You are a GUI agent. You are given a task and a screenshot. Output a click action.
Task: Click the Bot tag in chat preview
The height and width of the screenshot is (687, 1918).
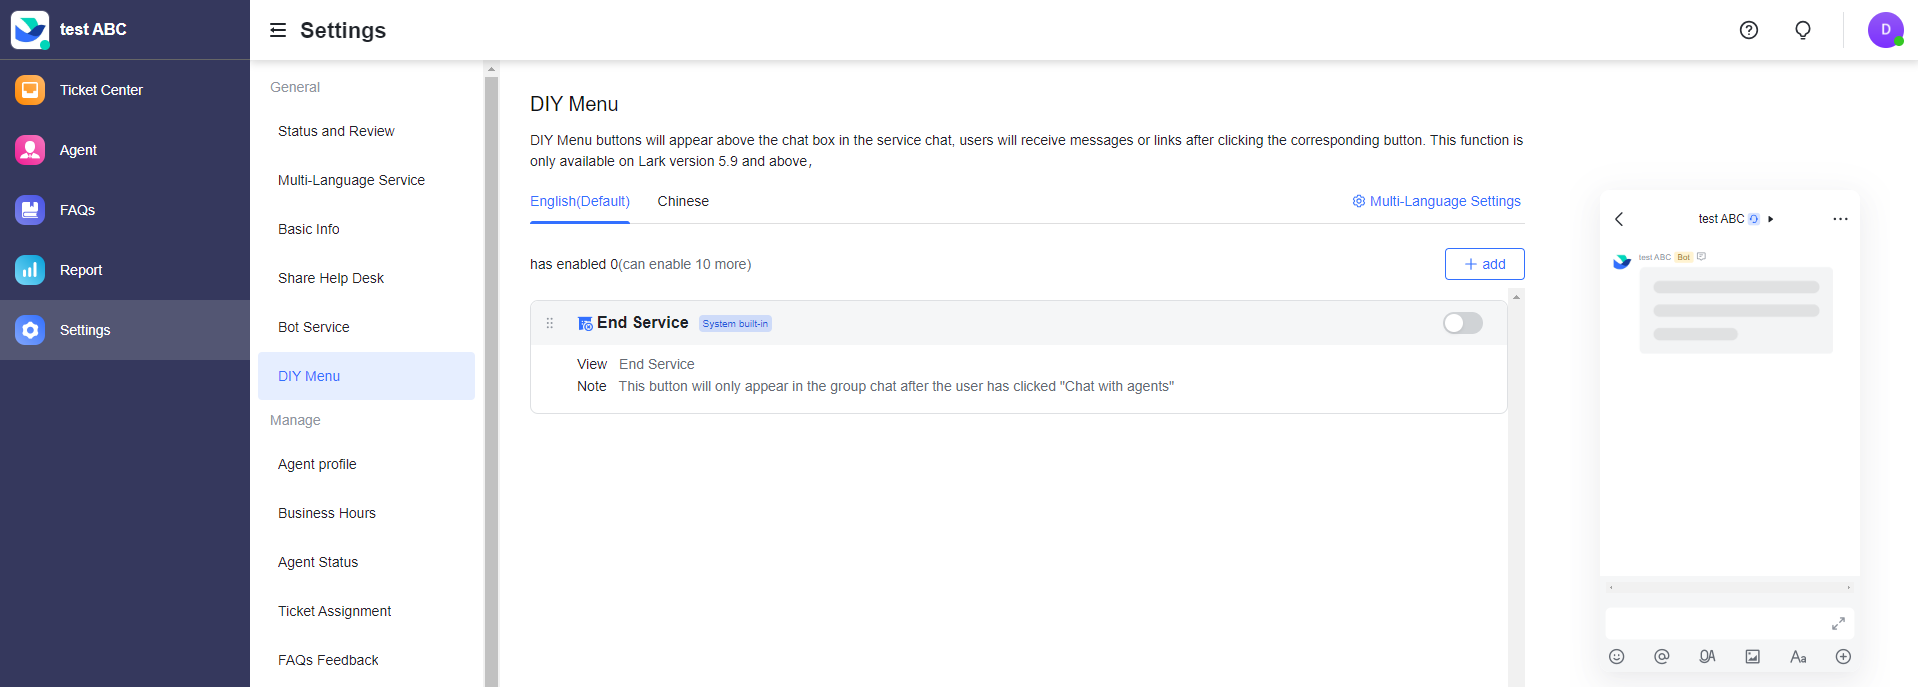click(1684, 257)
